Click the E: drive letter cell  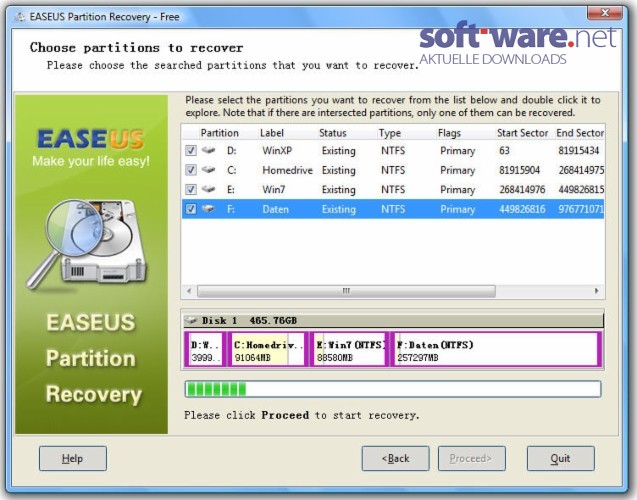[x=231, y=190]
